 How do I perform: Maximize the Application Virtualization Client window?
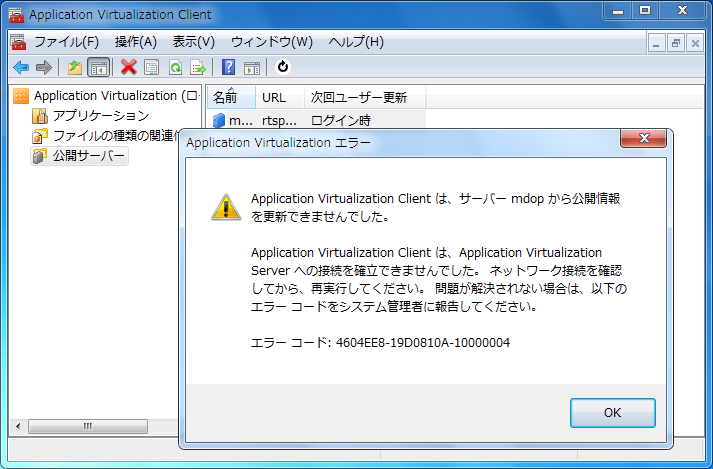click(x=645, y=10)
